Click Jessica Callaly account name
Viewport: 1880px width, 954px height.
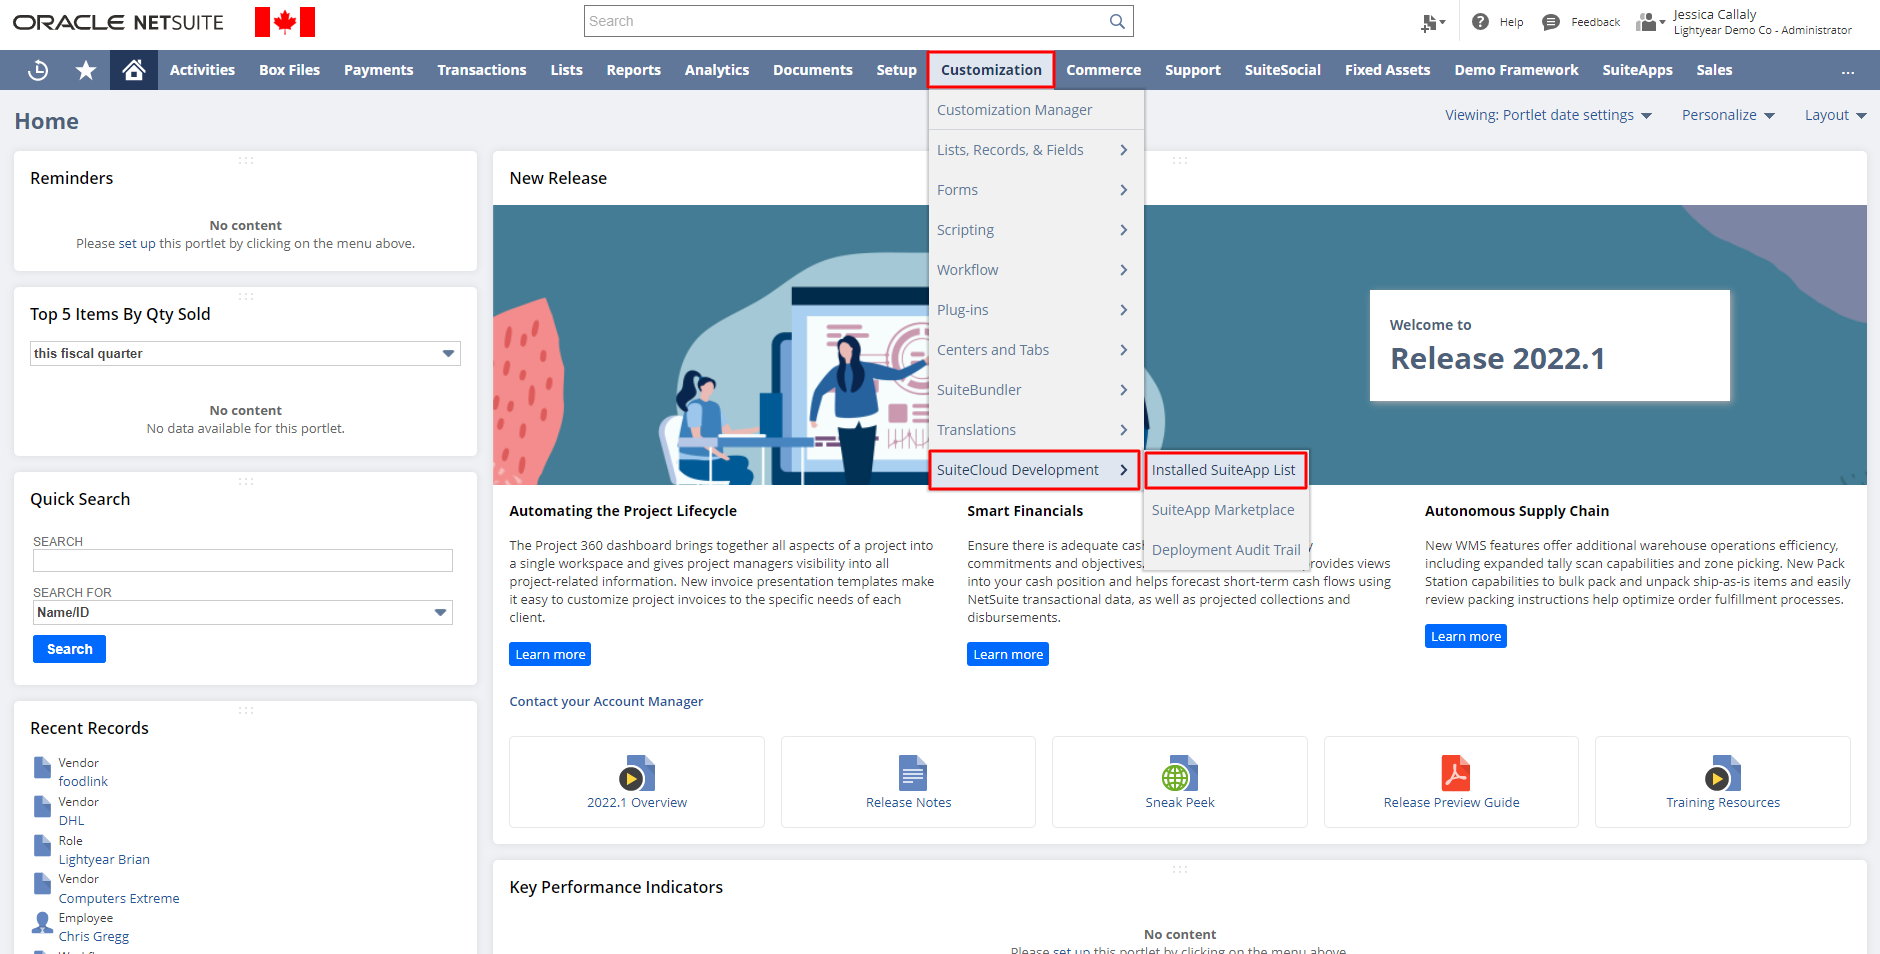point(1714,14)
